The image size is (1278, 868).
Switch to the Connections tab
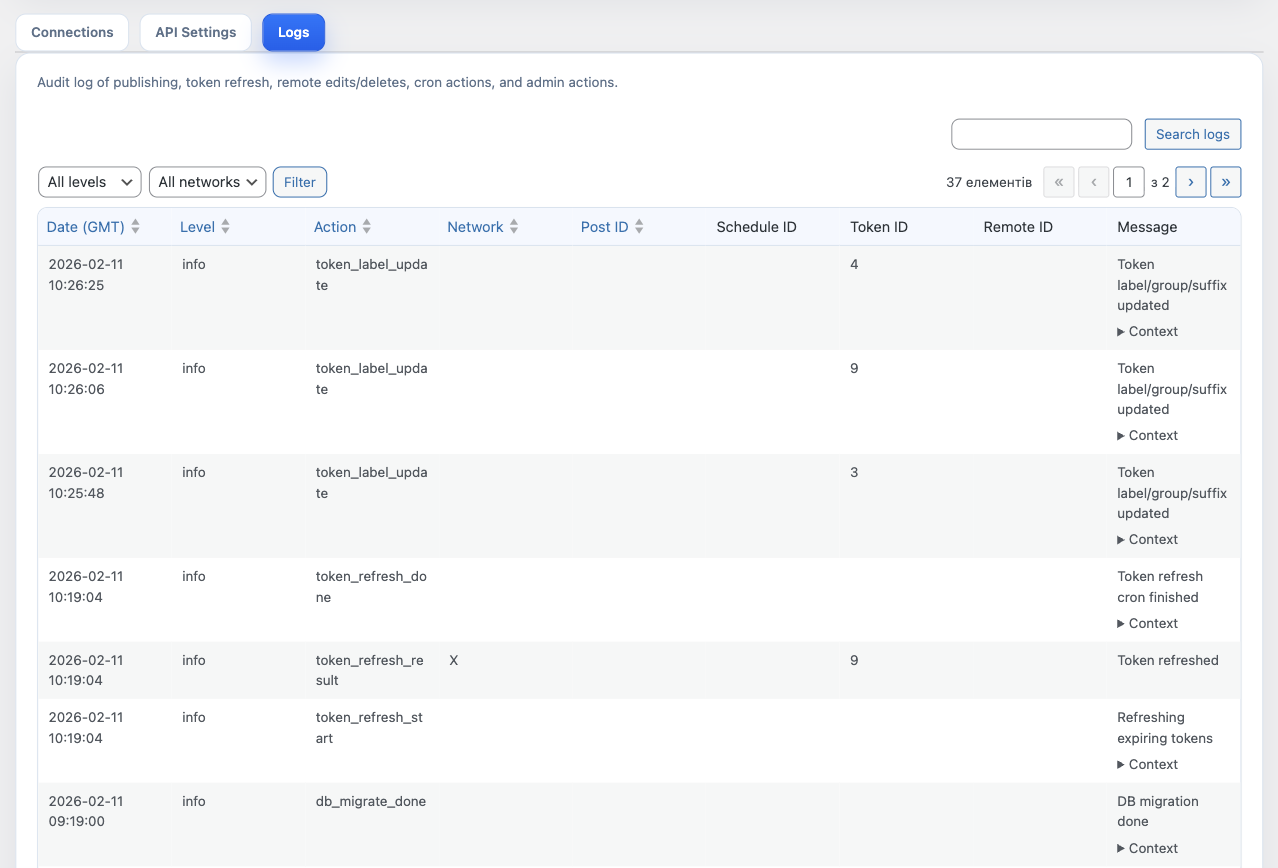coord(71,31)
